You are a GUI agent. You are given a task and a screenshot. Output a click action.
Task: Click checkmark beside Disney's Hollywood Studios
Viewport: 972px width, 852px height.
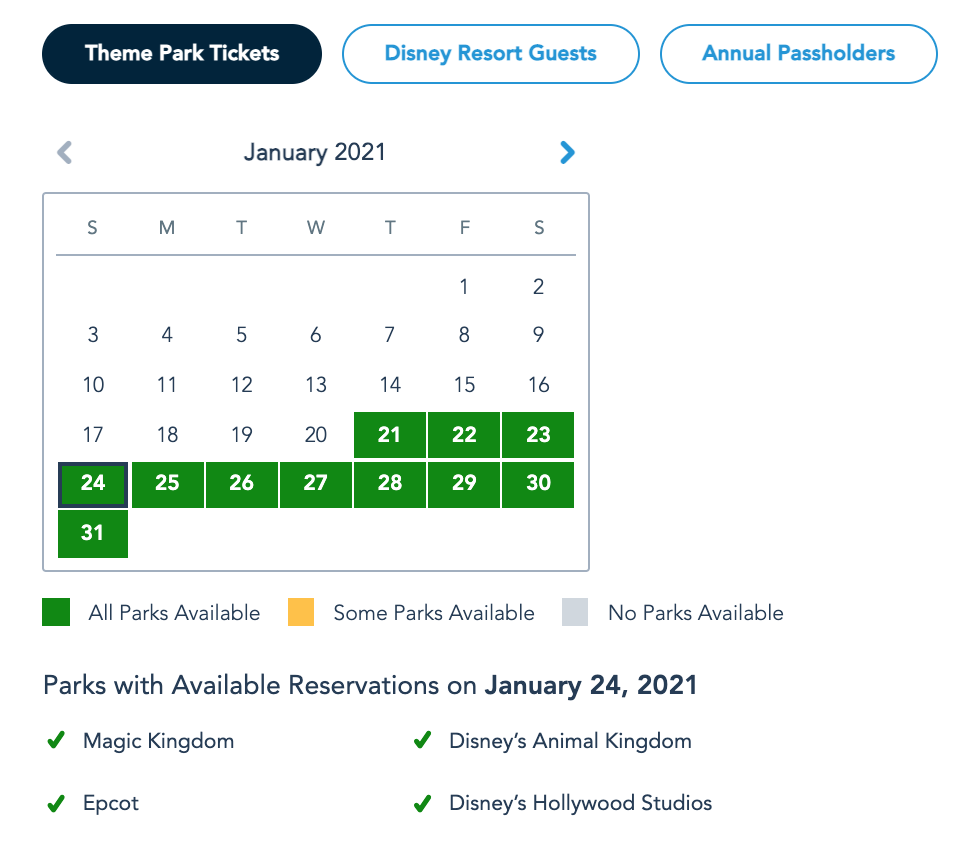422,803
